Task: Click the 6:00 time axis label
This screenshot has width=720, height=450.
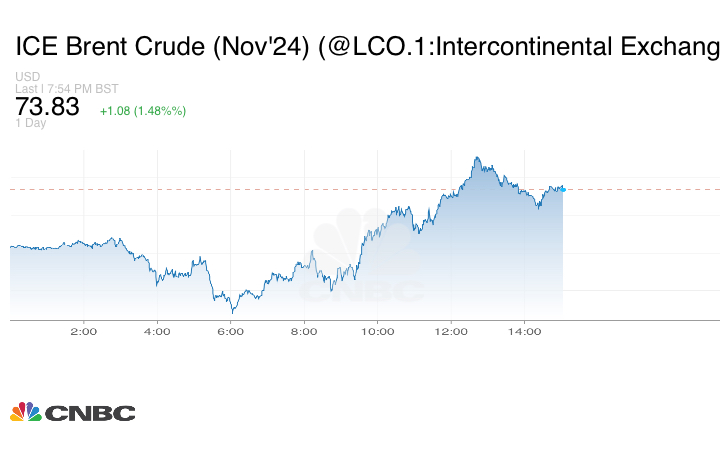Action: click(x=231, y=332)
